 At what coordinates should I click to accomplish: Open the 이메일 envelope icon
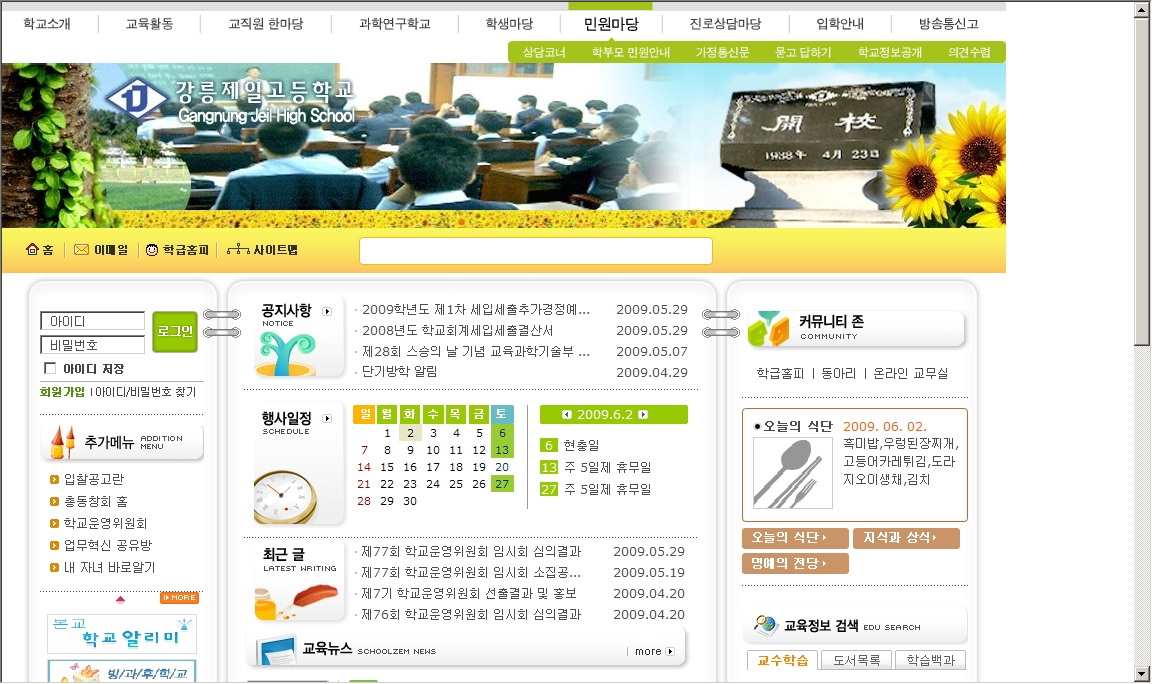[x=81, y=250]
